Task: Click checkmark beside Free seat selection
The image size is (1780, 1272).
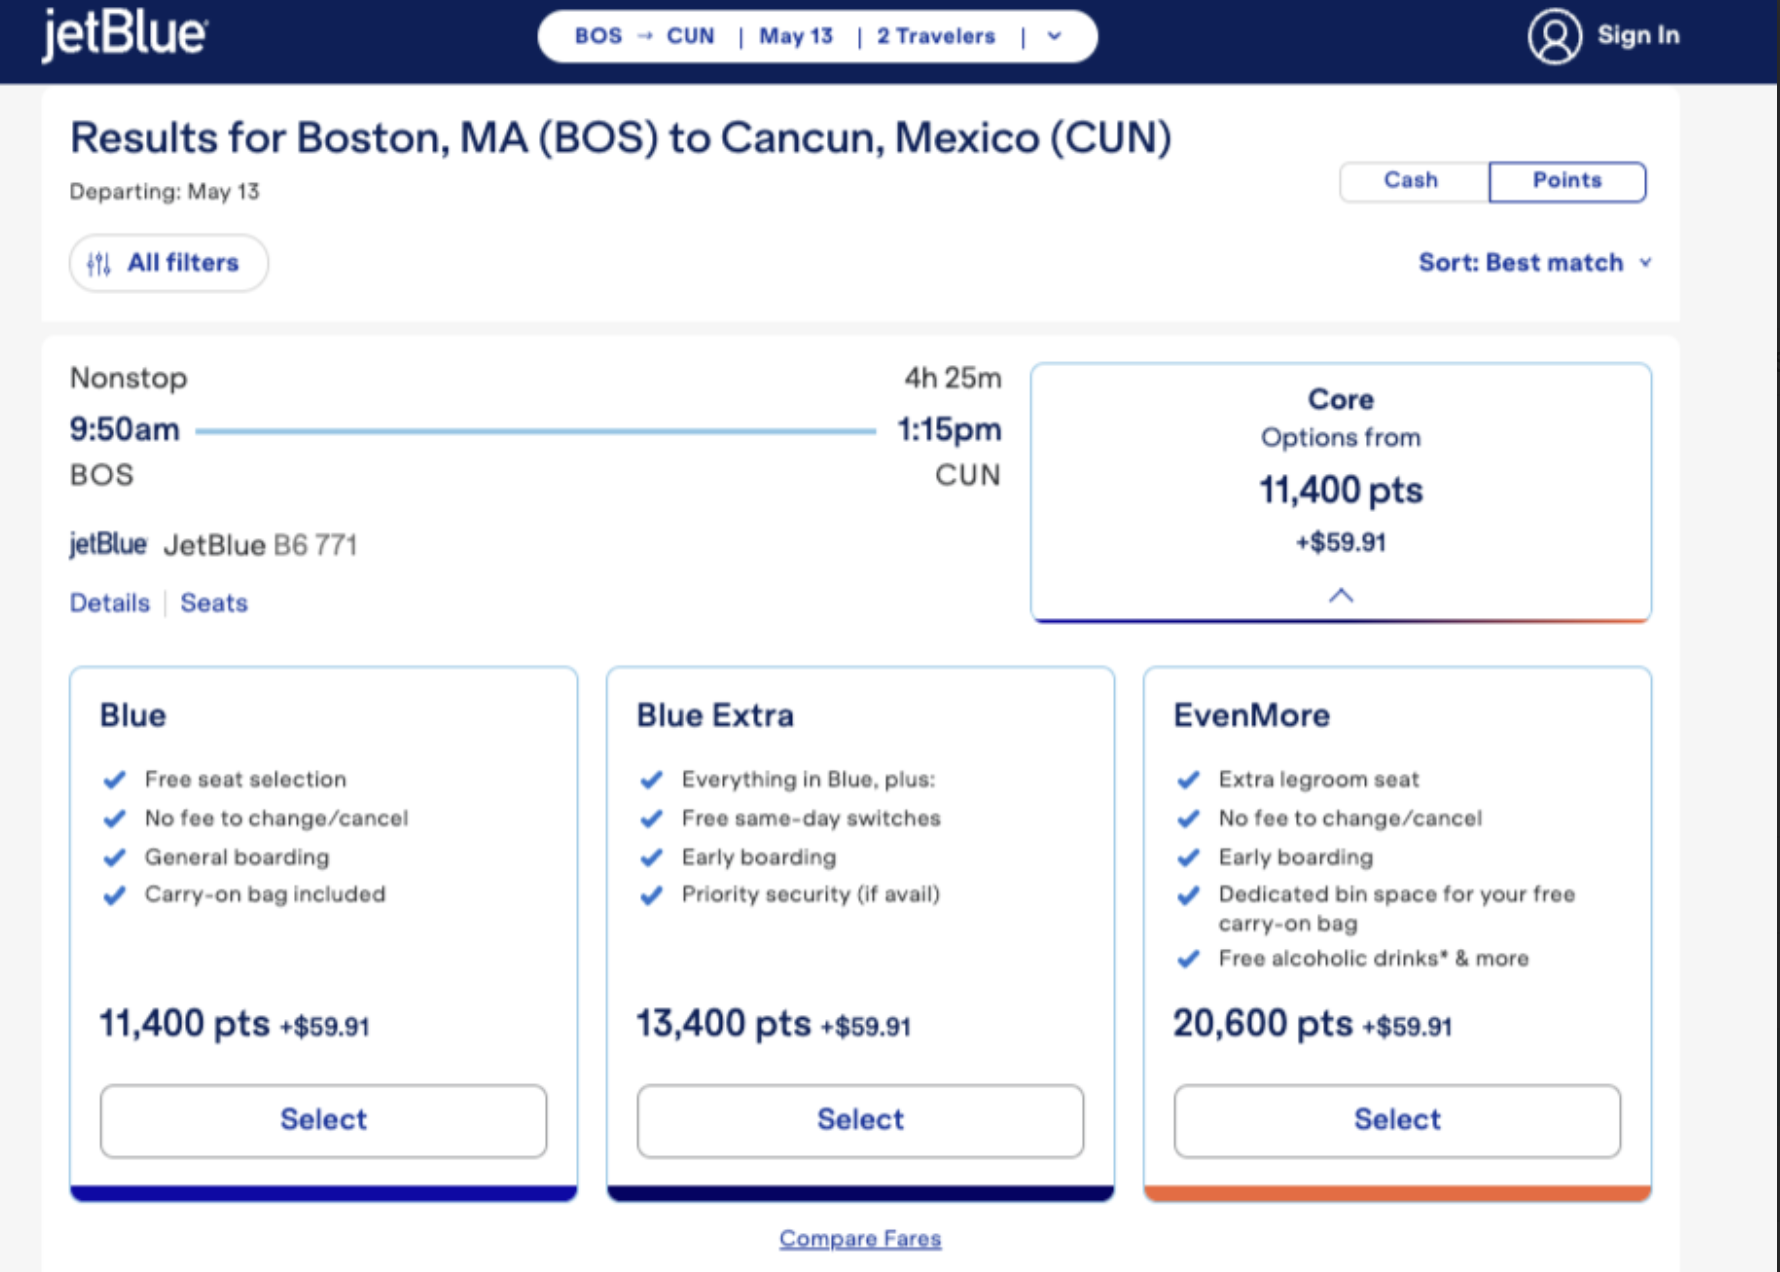Action: [115, 780]
